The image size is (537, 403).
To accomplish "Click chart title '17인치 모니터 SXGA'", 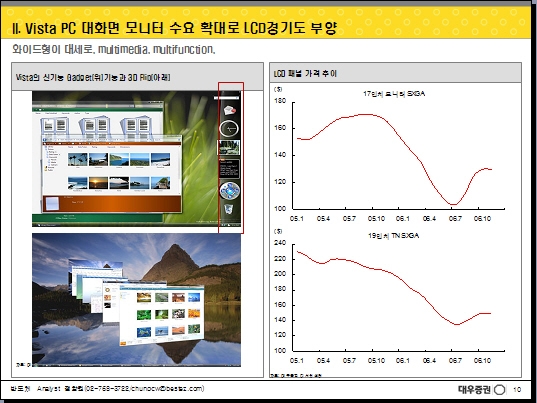I will point(394,93).
